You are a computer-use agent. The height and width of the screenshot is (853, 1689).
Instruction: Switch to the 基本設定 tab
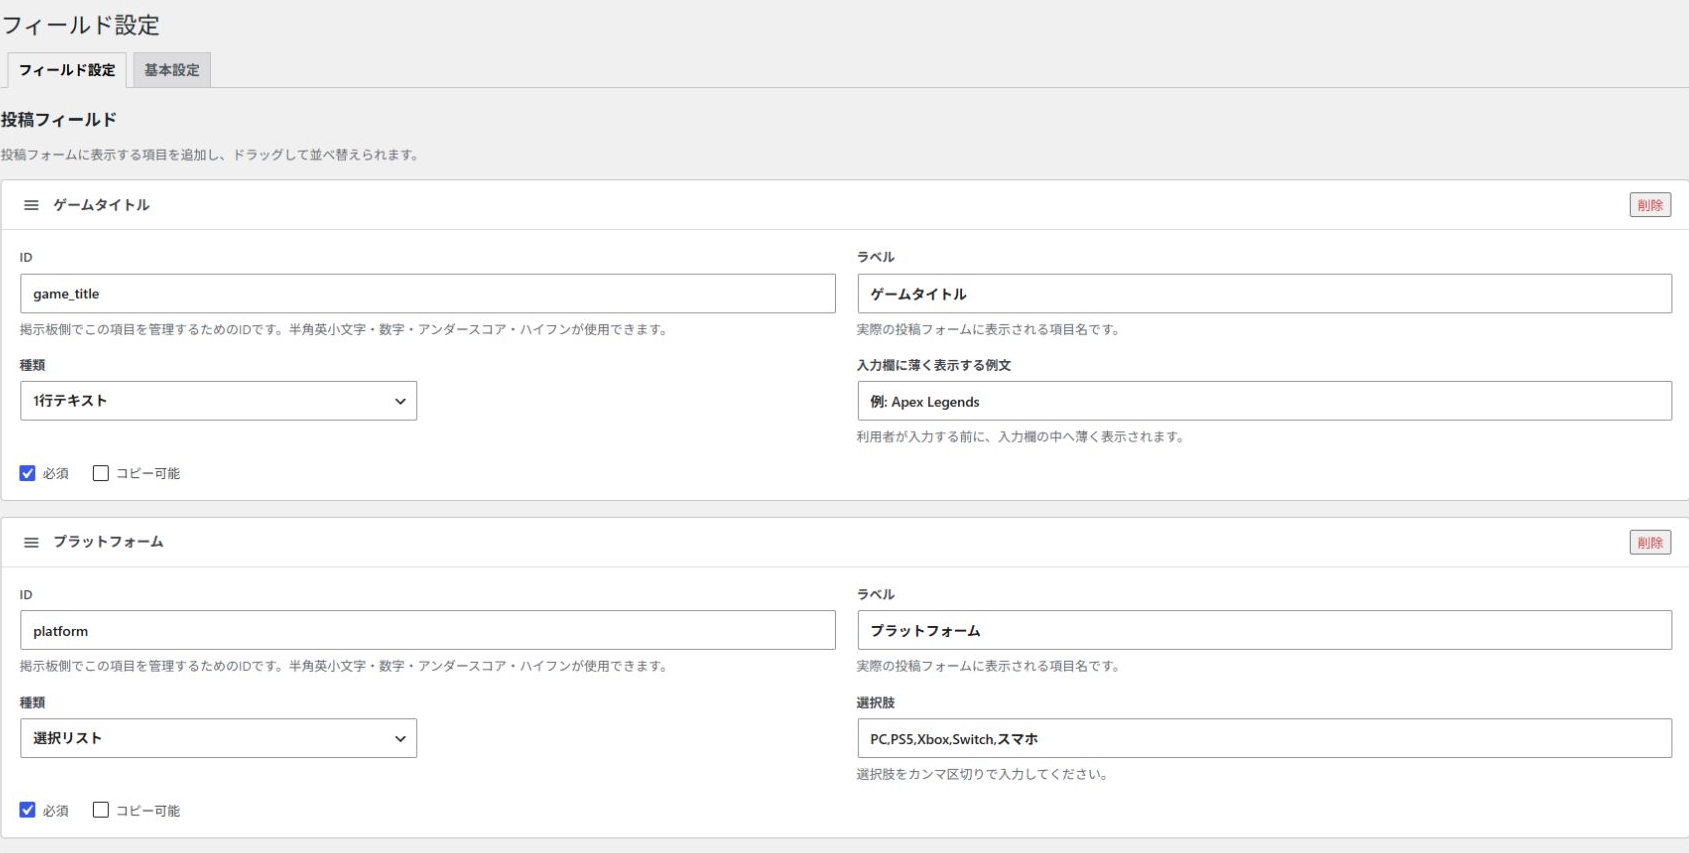(x=172, y=70)
